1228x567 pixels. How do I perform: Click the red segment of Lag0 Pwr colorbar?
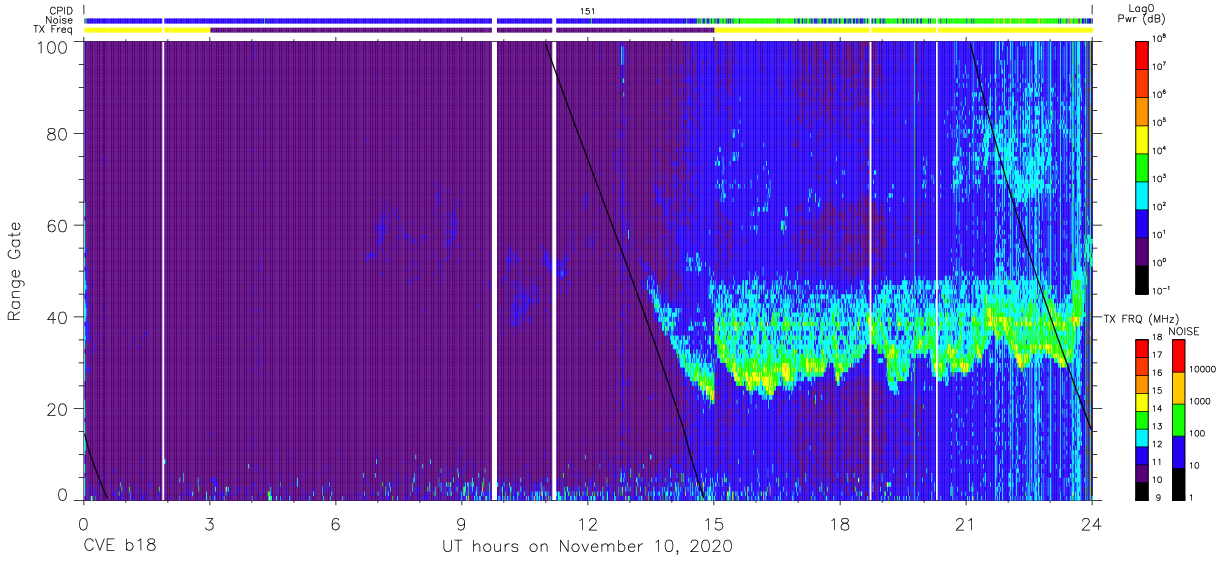[x=1143, y=54]
